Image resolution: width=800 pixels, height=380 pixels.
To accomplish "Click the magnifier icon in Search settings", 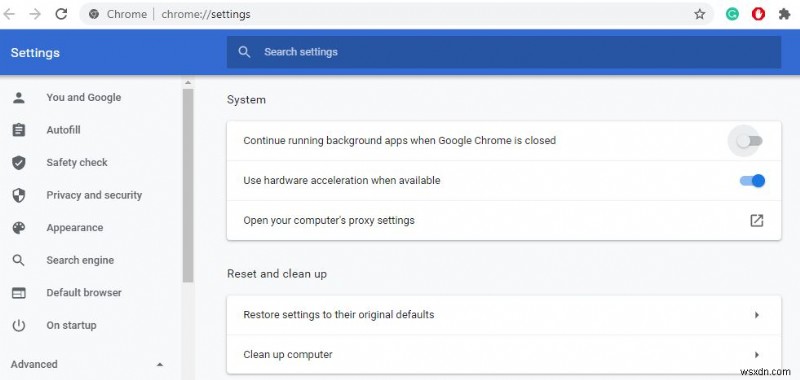I will [x=244, y=52].
